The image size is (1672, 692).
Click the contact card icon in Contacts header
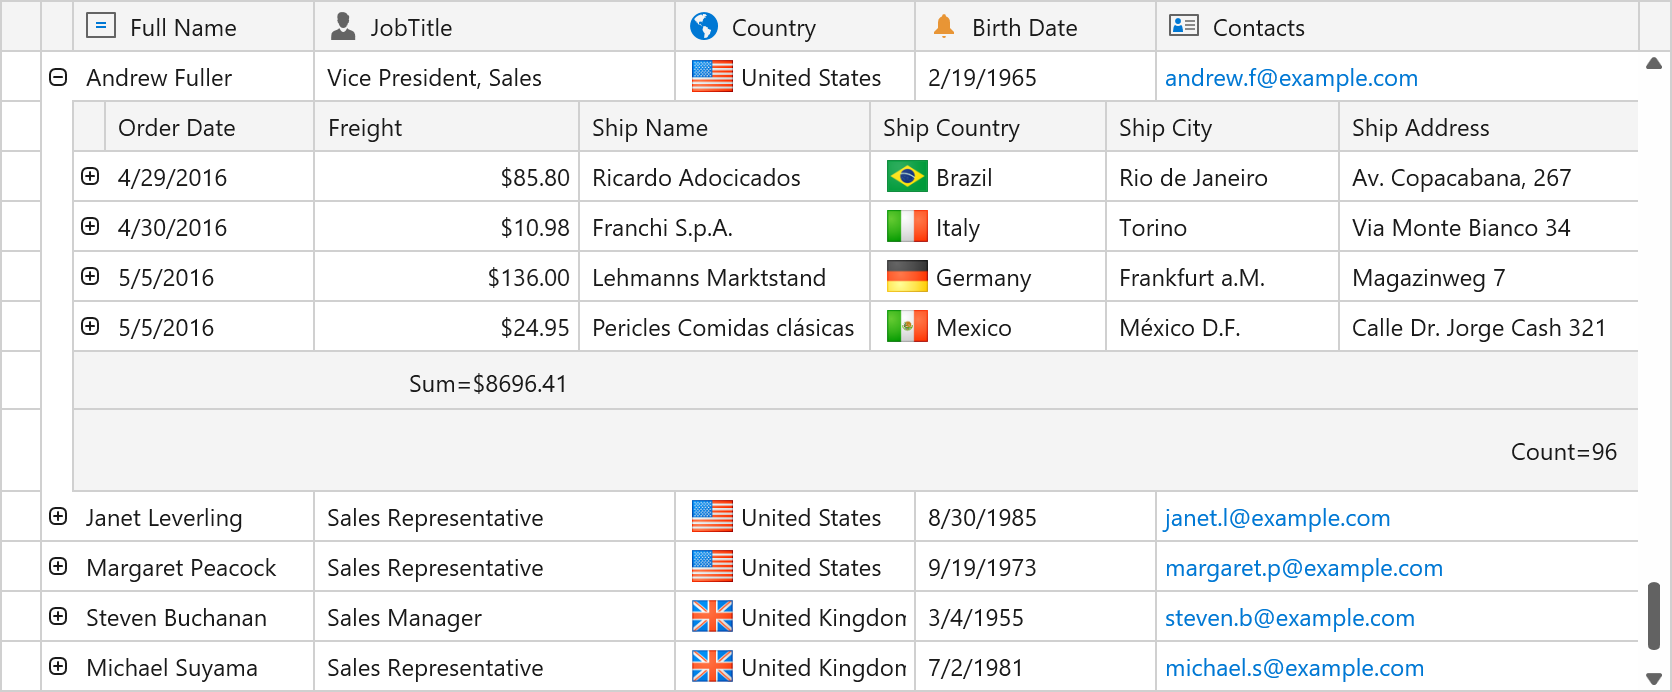(x=1184, y=26)
